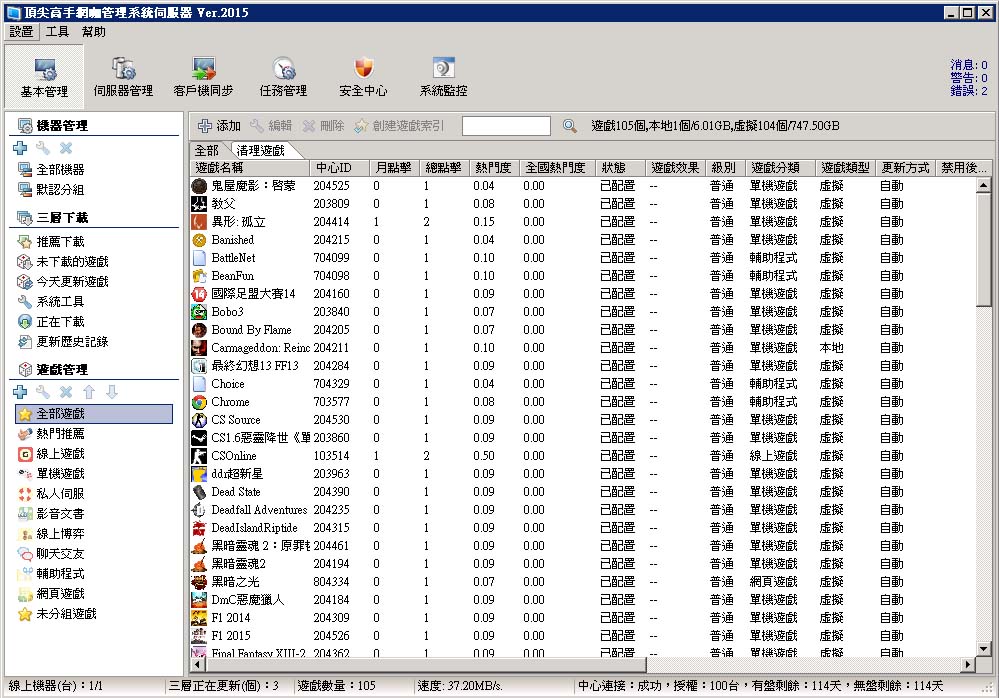Image resolution: width=999 pixels, height=698 pixels.
Task: Click the CS Source game icon
Action: 199,420
